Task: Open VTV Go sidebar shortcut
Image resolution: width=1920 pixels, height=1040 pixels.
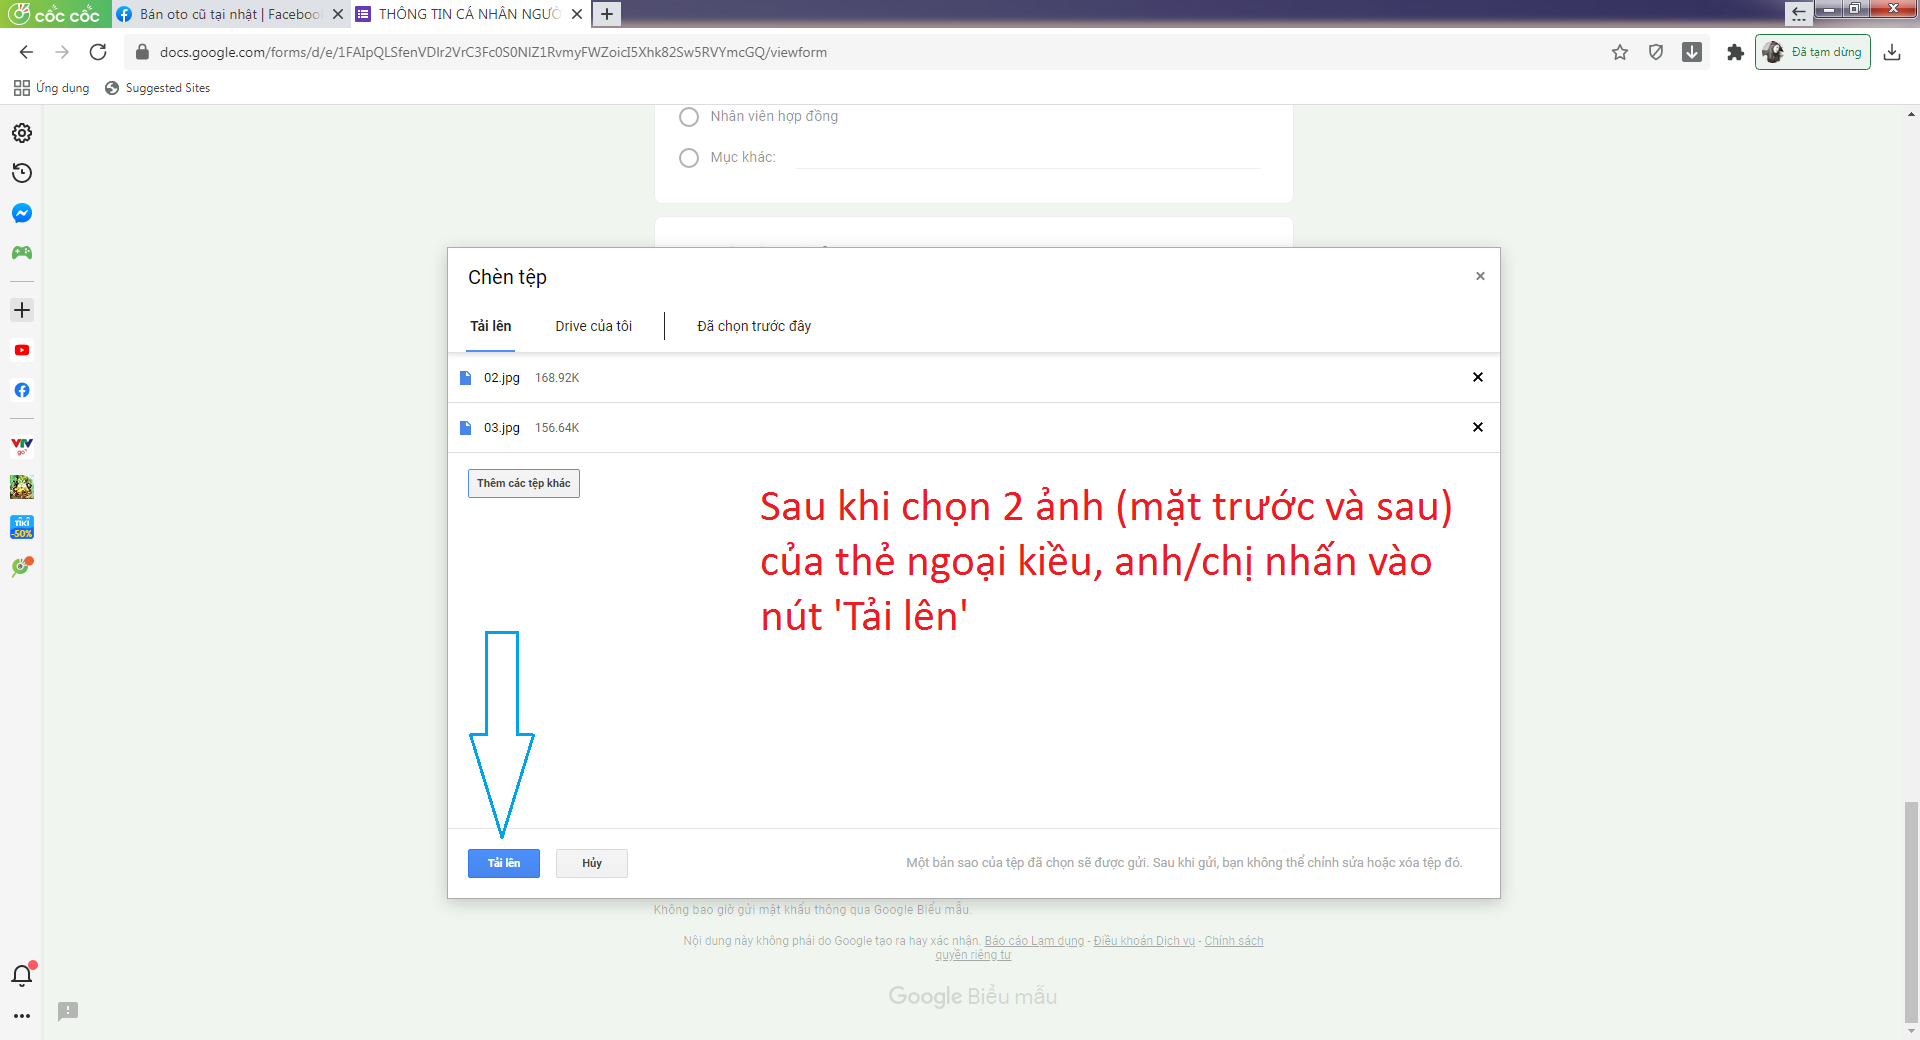Action: click(22, 446)
